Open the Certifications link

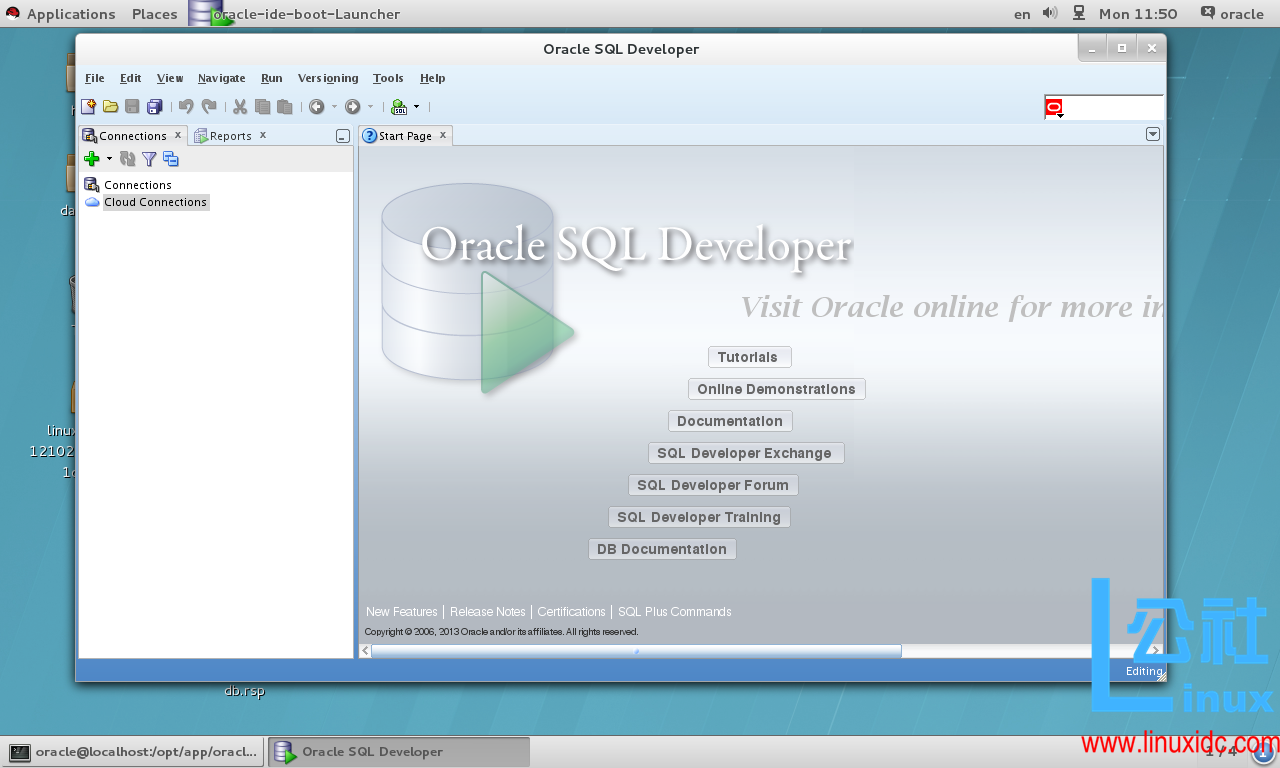[571, 612]
